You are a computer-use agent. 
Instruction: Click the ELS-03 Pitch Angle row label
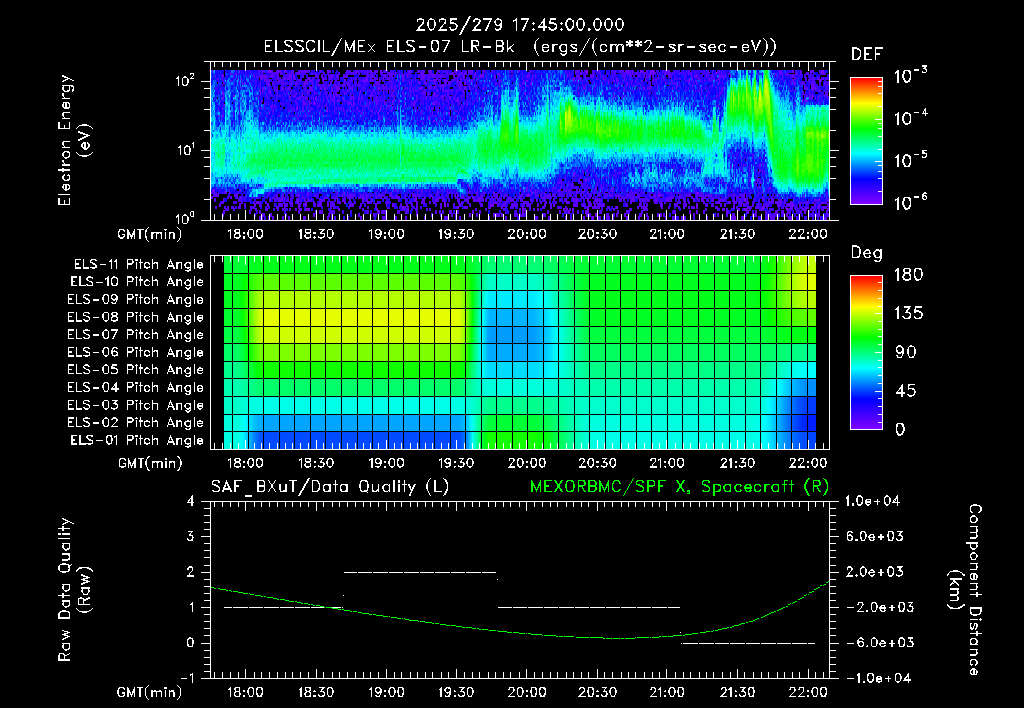(136, 405)
